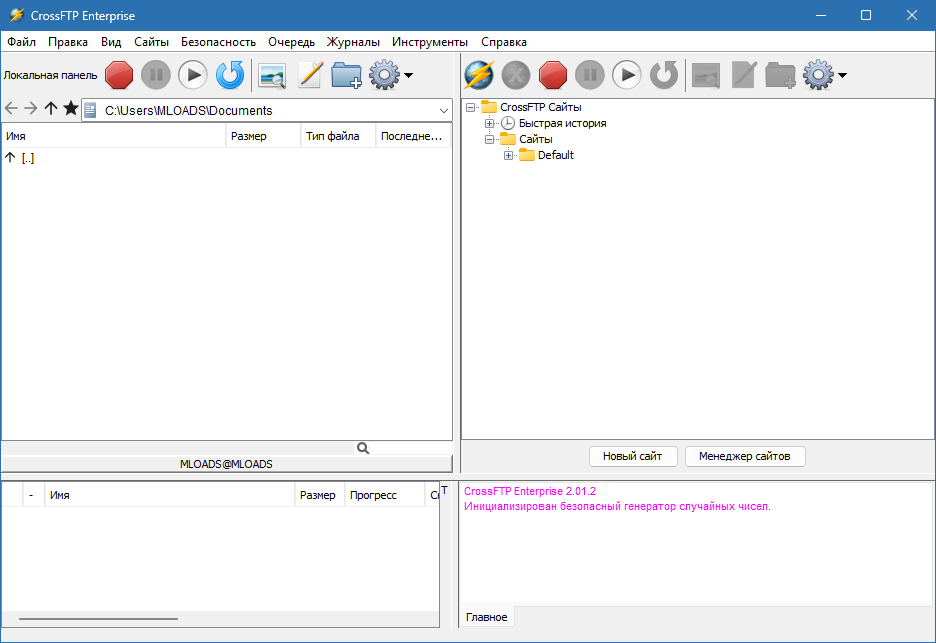Collapse the CrossFTP Сайты root node

pyautogui.click(x=470, y=107)
